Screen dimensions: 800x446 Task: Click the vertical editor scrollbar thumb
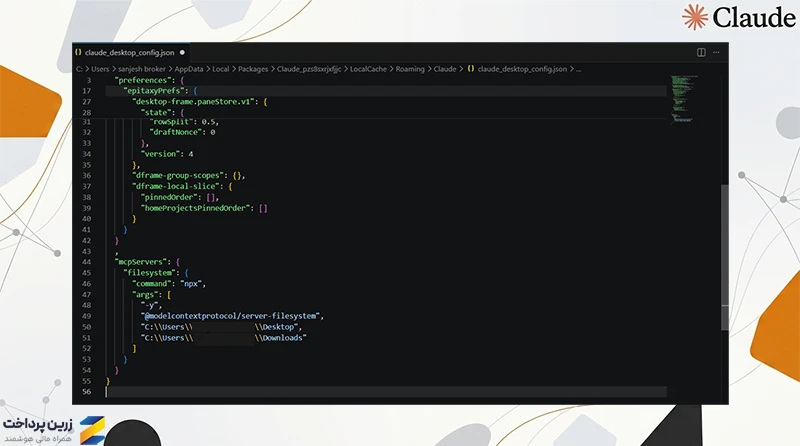[x=724, y=258]
